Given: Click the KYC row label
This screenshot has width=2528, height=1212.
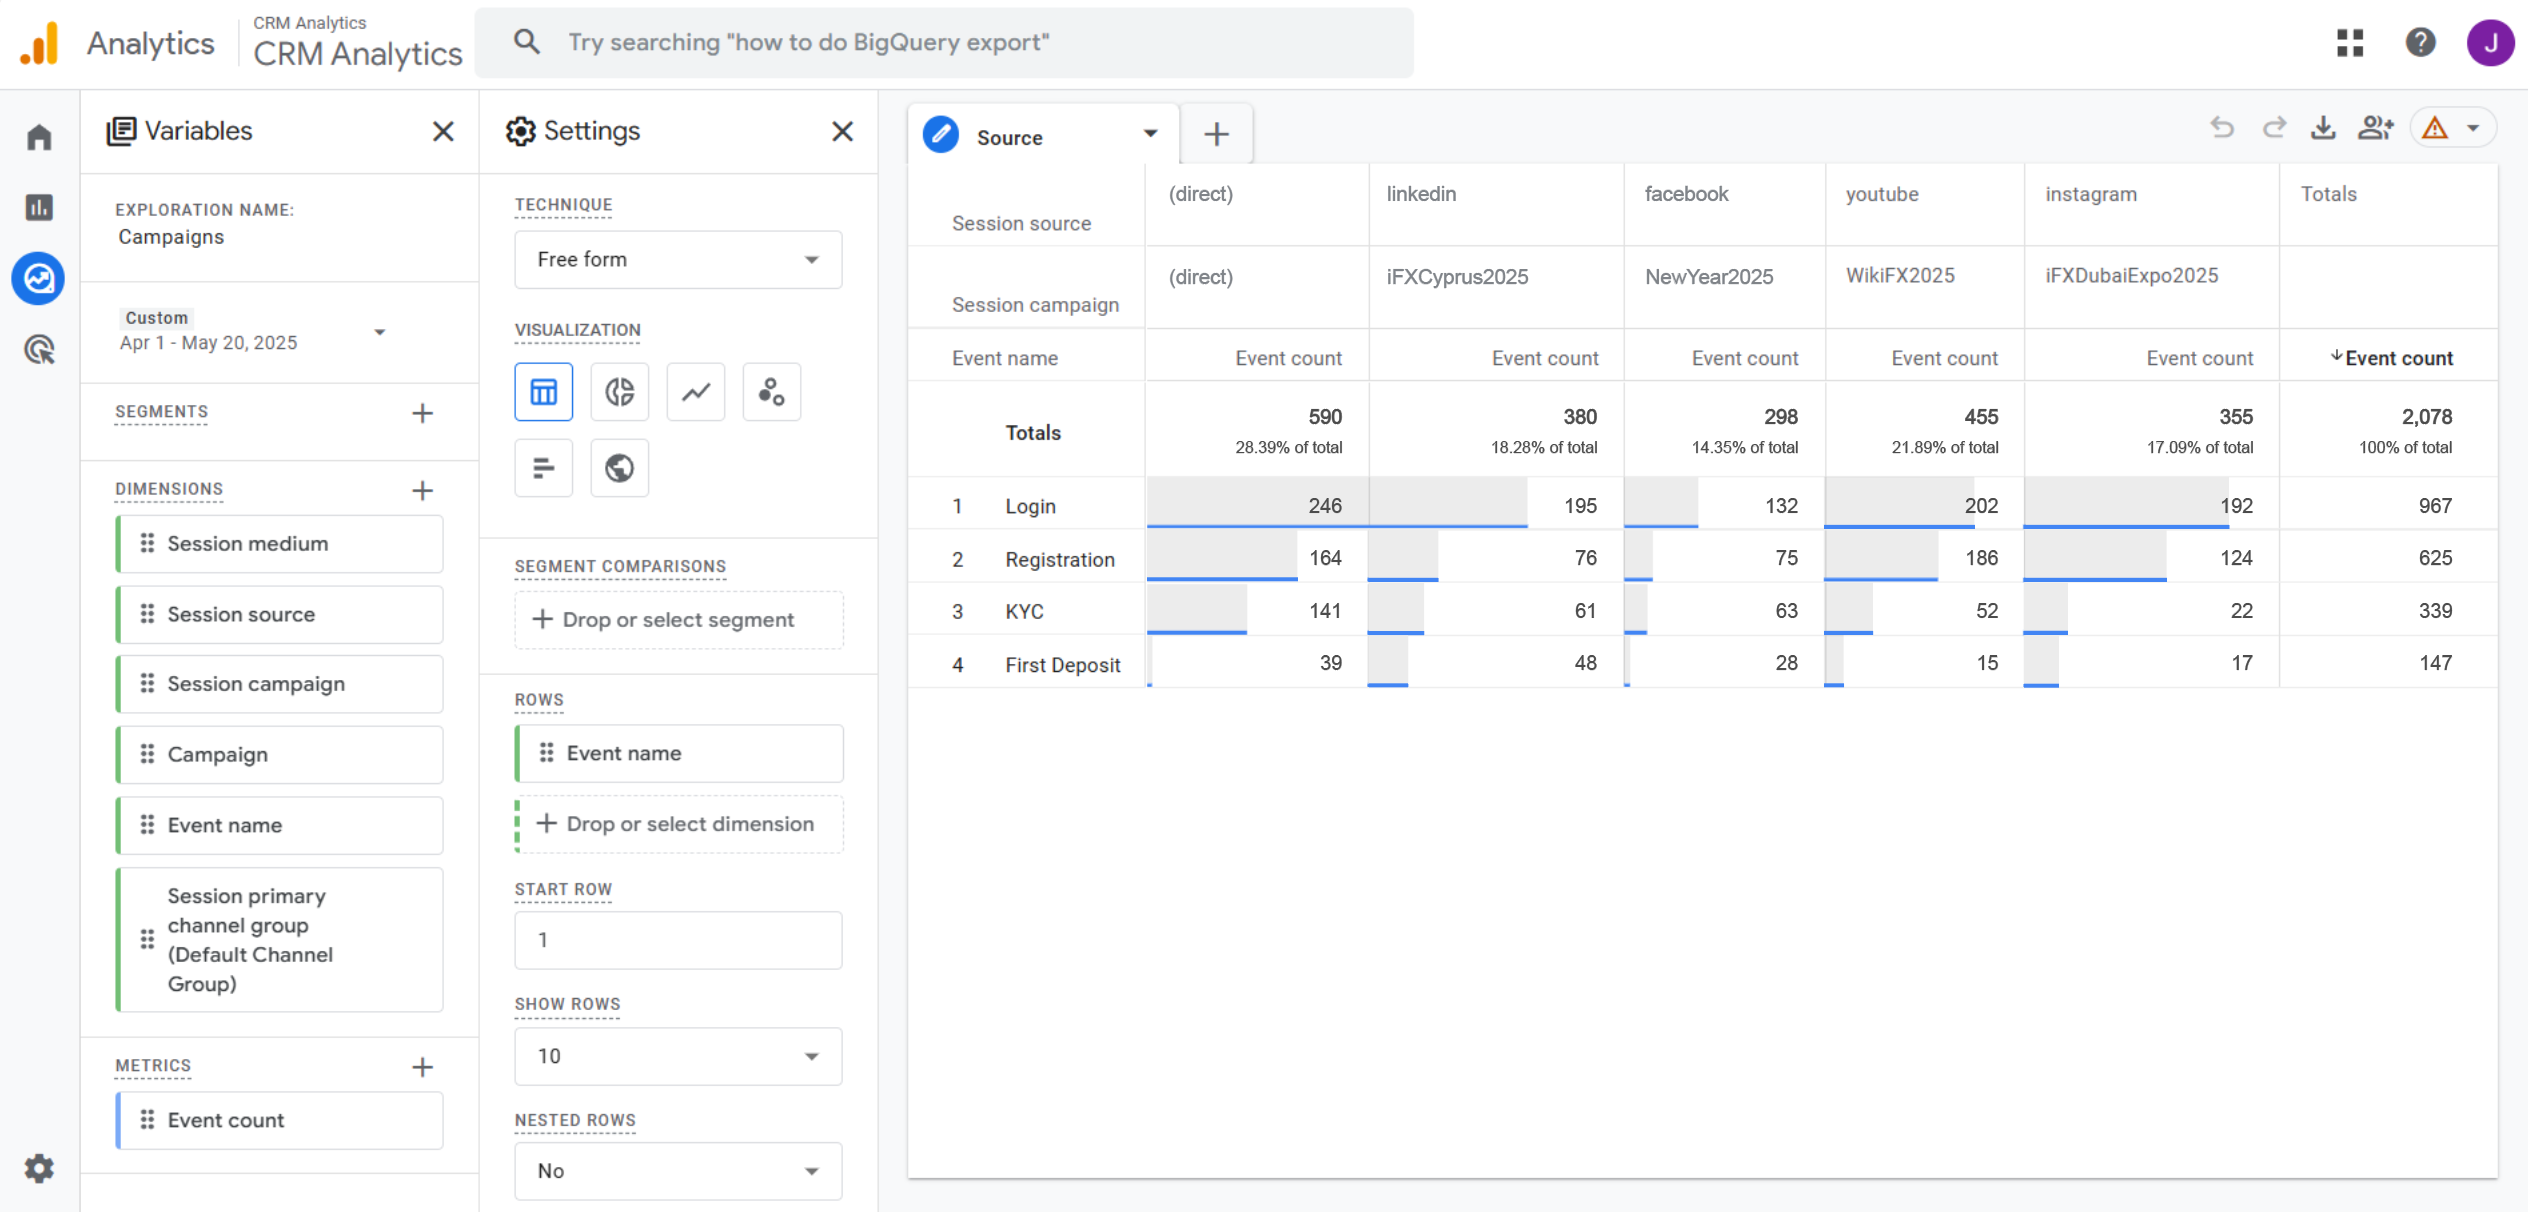Looking at the screenshot, I should [x=1024, y=611].
